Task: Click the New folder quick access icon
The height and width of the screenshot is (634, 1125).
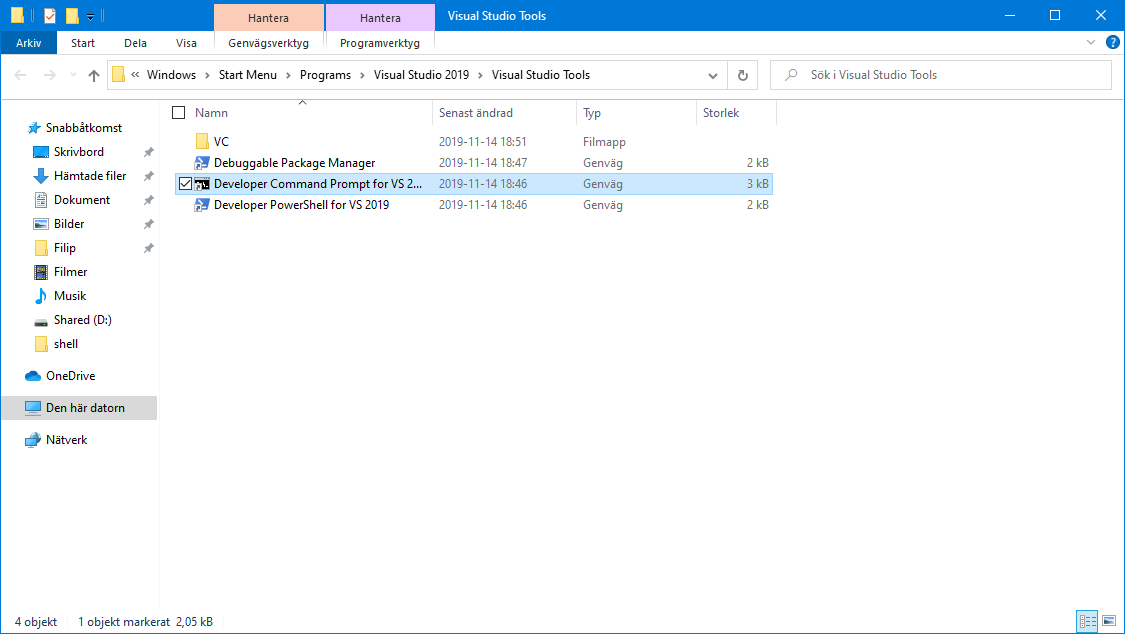Action: tap(72, 15)
